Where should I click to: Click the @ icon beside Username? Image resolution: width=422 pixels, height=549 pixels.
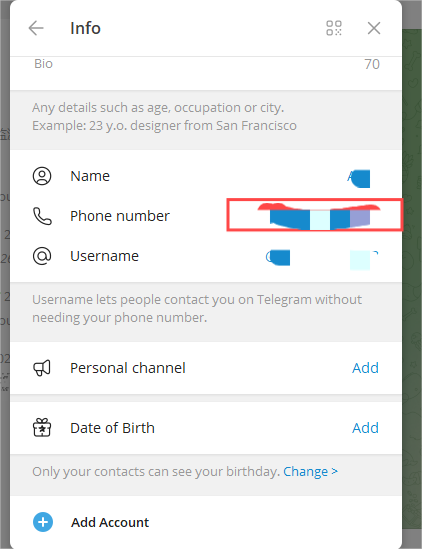point(42,256)
